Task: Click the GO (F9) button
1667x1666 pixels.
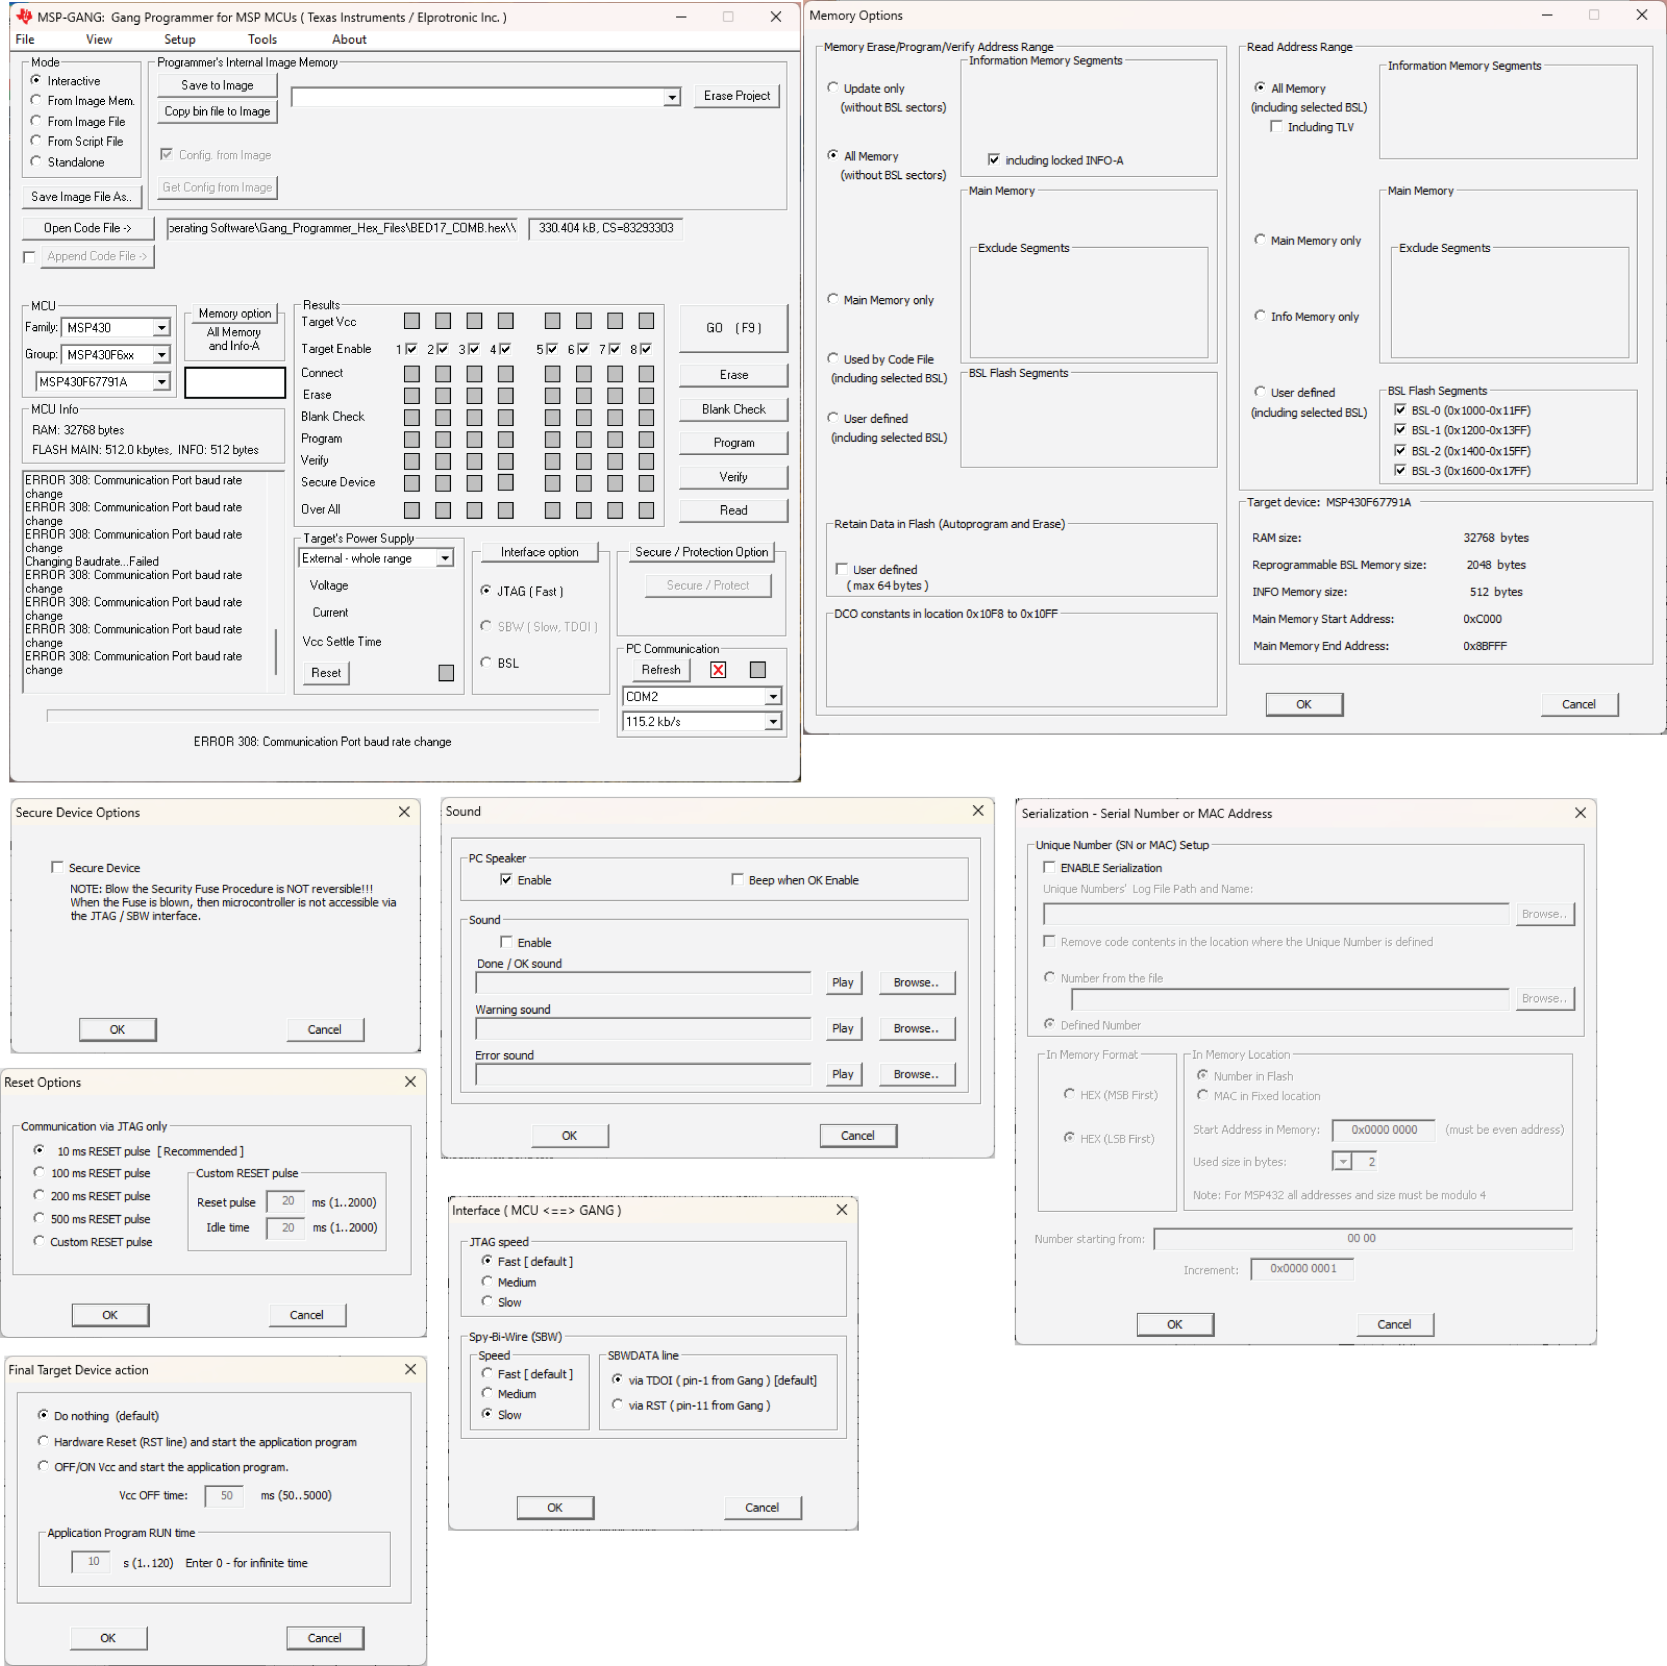Action: click(x=734, y=328)
